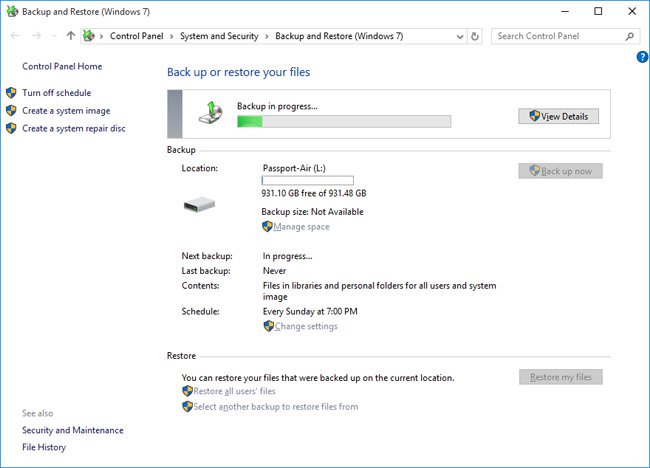Open Create a system image link
The width and height of the screenshot is (650, 468).
[x=66, y=111]
